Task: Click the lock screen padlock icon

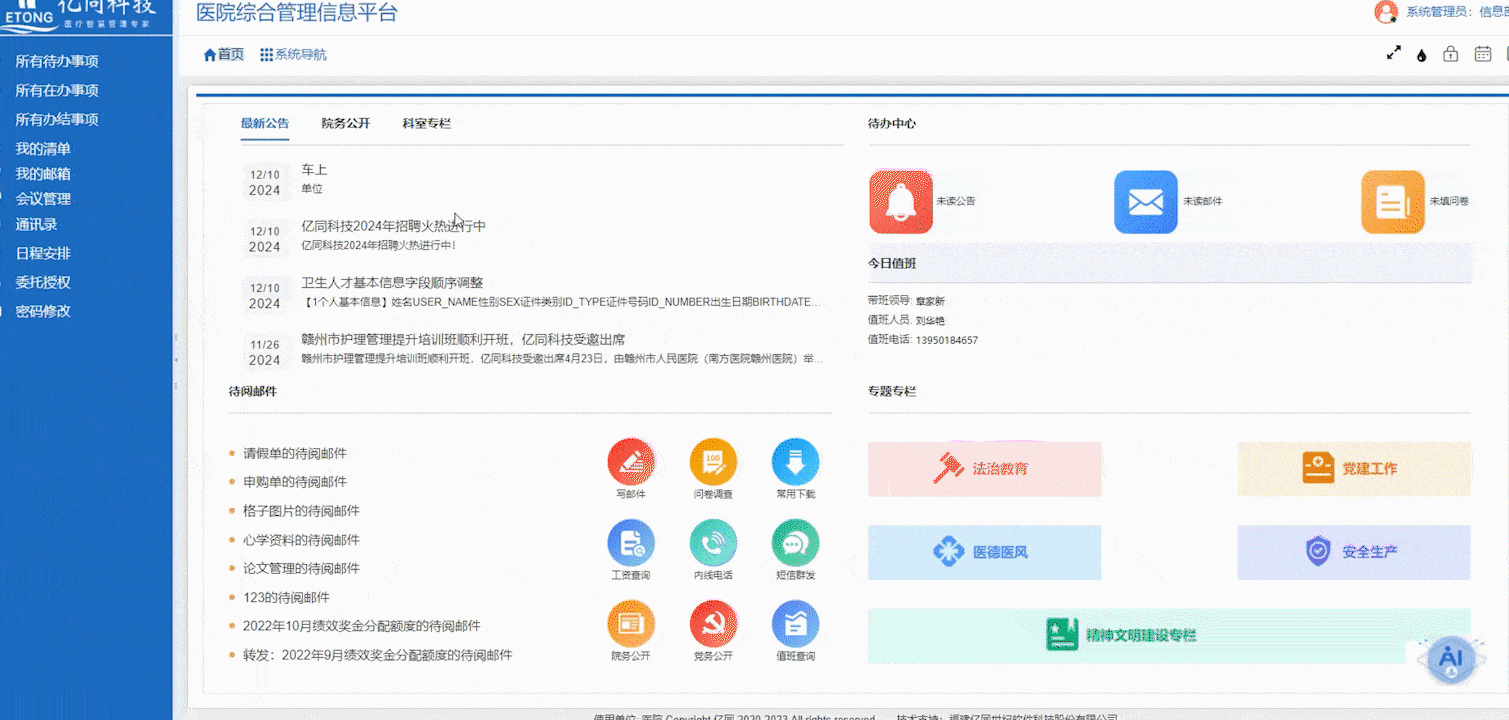Action: (x=1450, y=54)
